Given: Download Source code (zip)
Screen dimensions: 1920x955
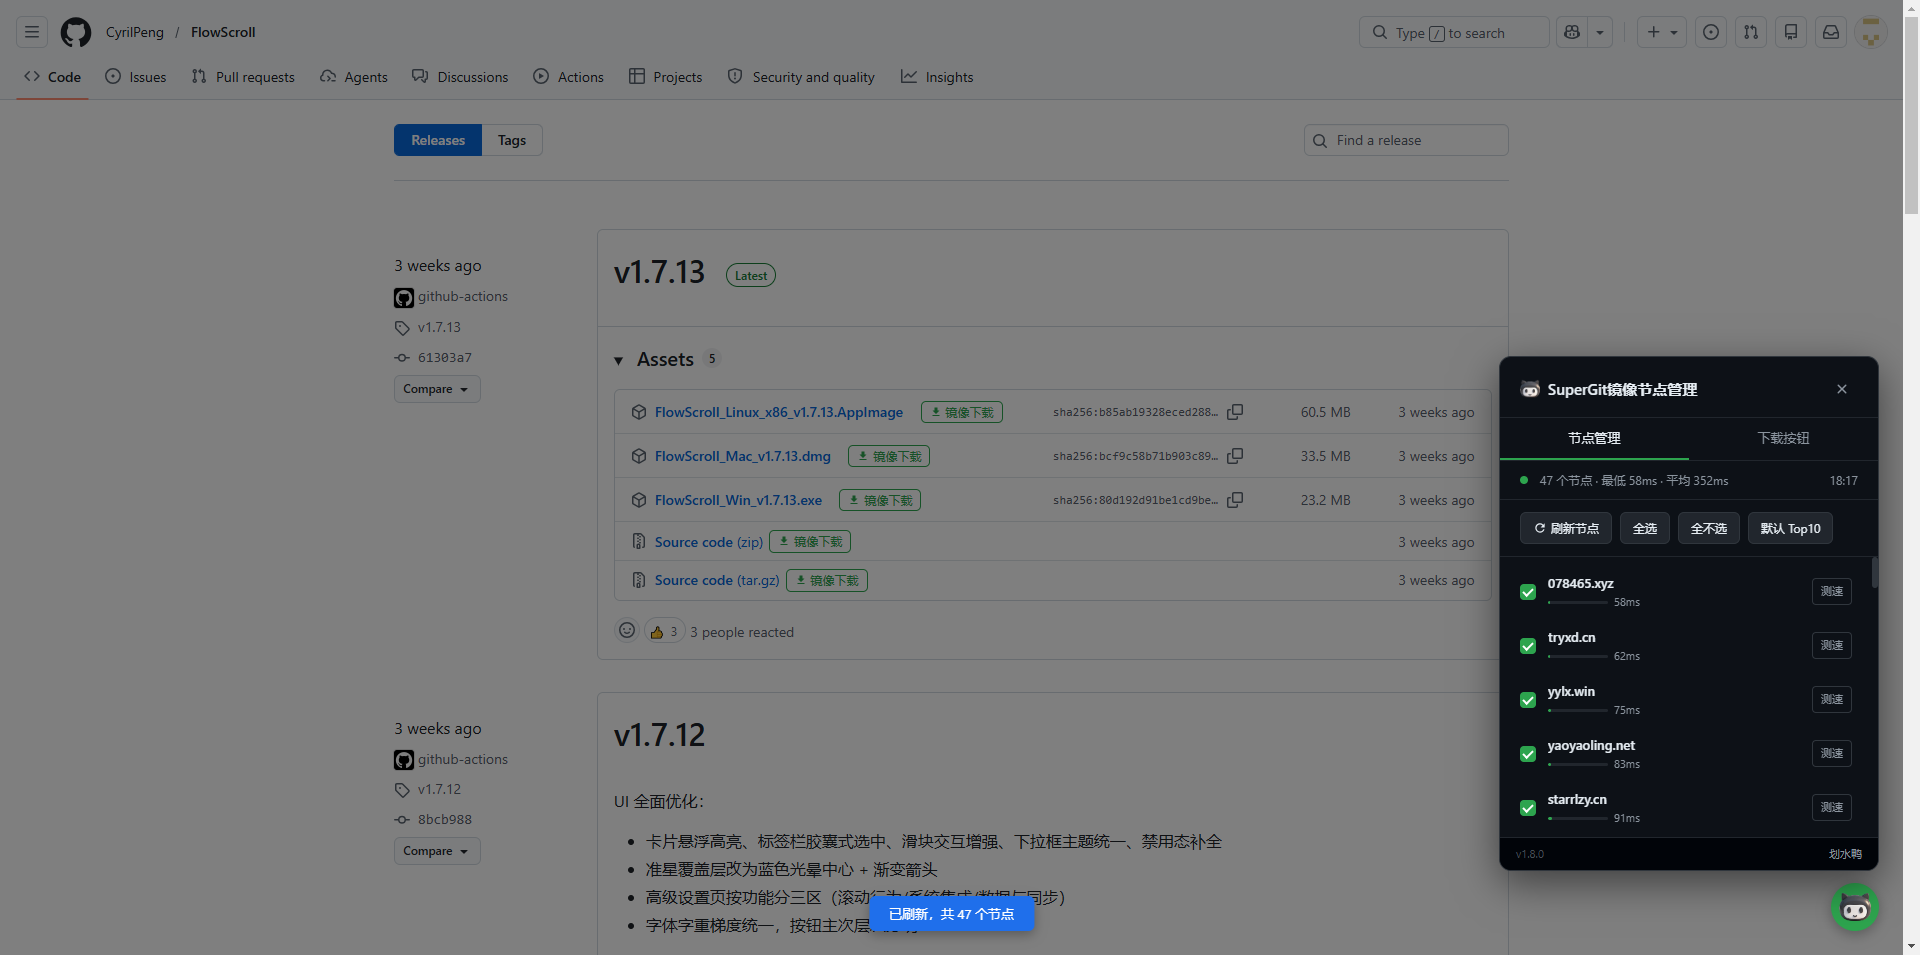Looking at the screenshot, I should (x=709, y=542).
